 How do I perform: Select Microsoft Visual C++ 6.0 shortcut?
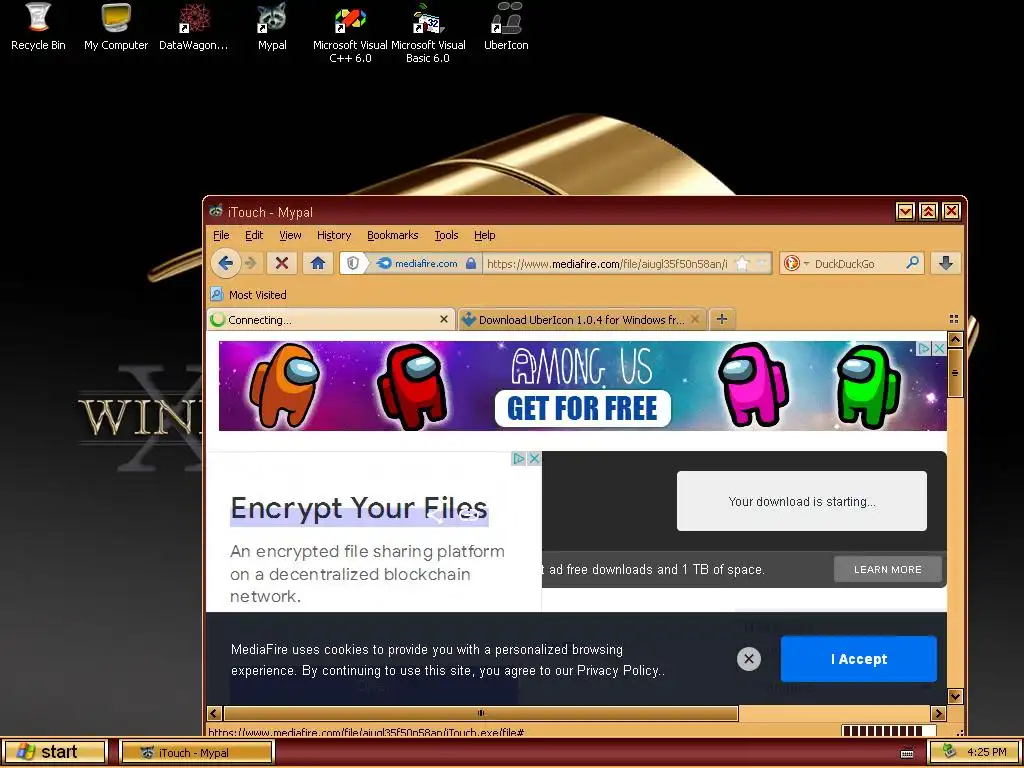point(350,33)
